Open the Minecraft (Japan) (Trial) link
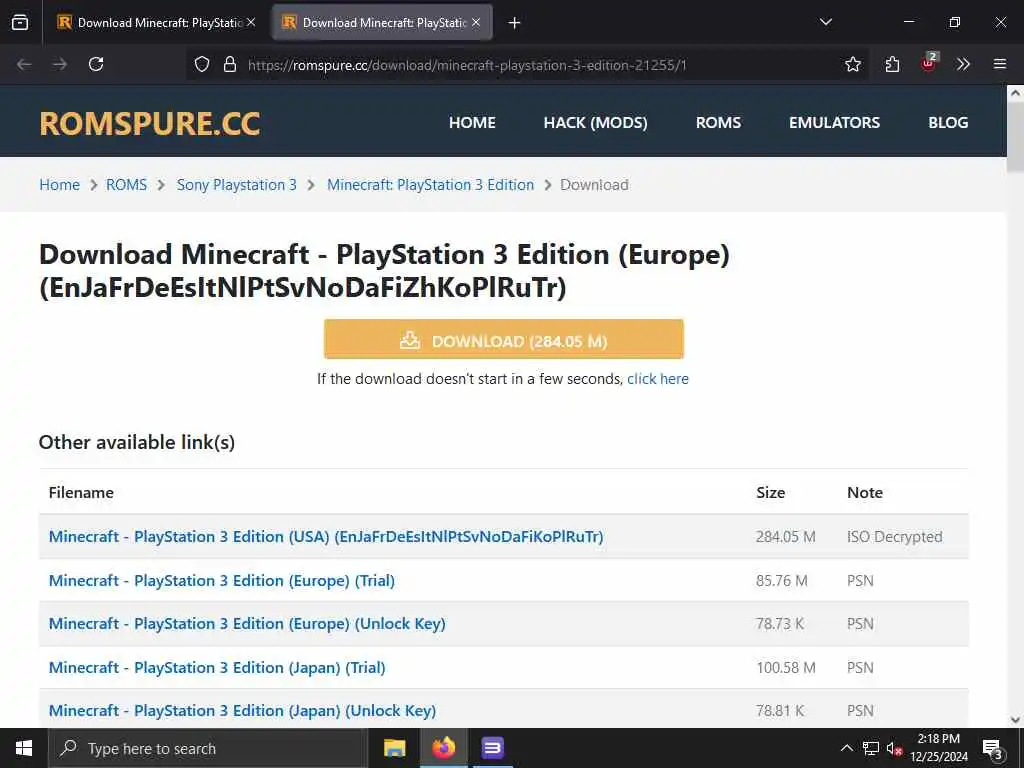 (217, 667)
